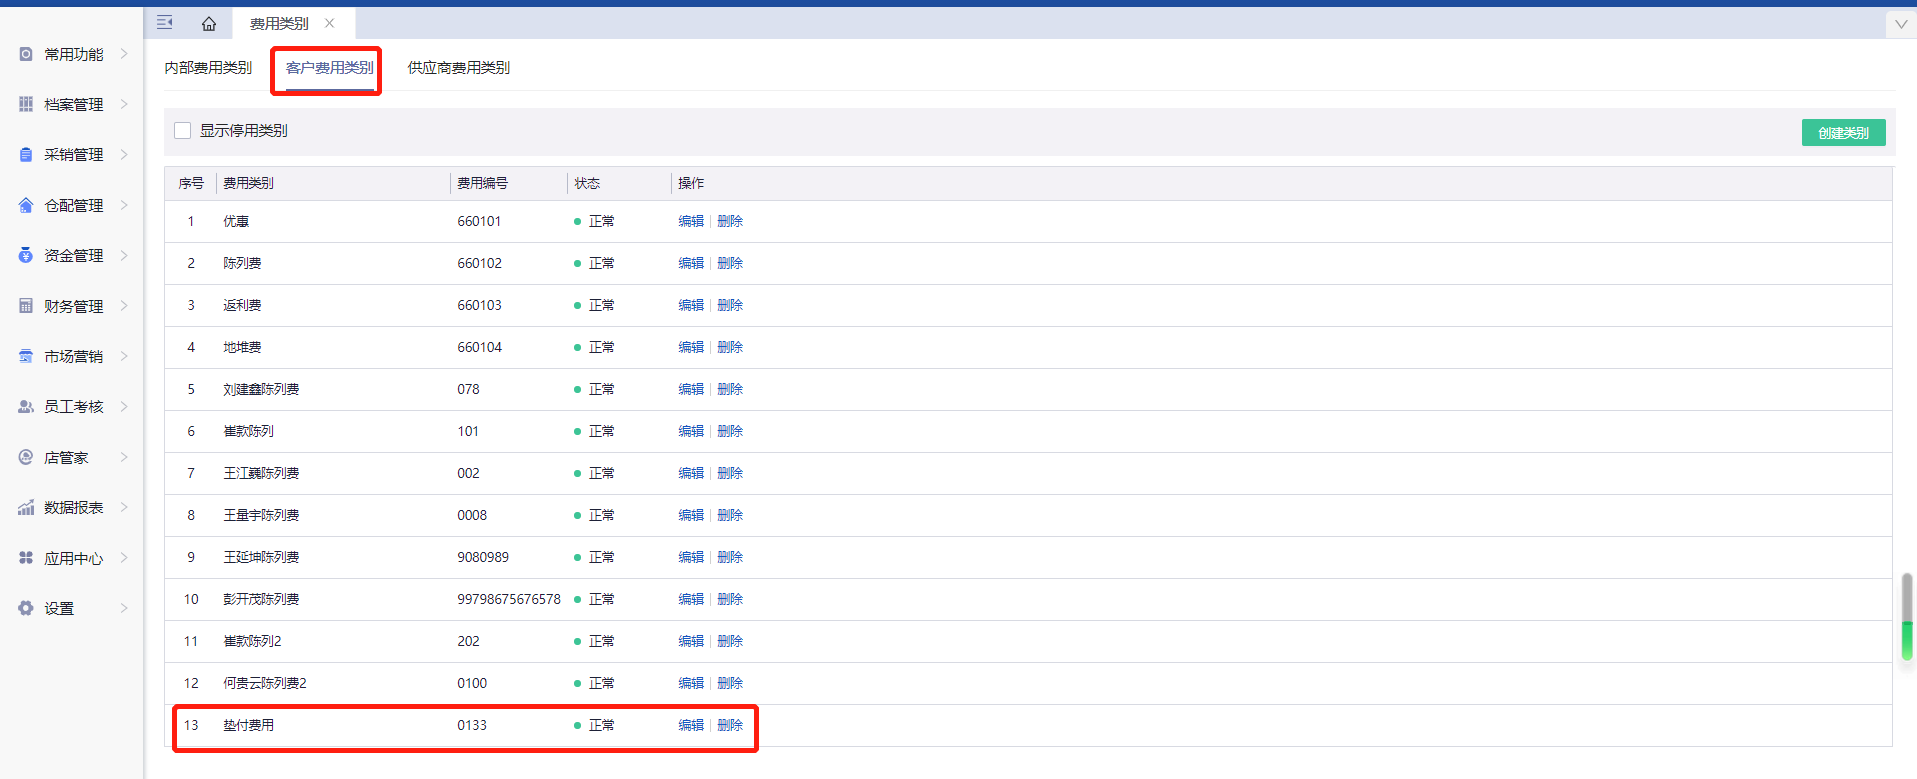Edit the 地堆费 category
This screenshot has height=779, width=1917.
pos(691,347)
